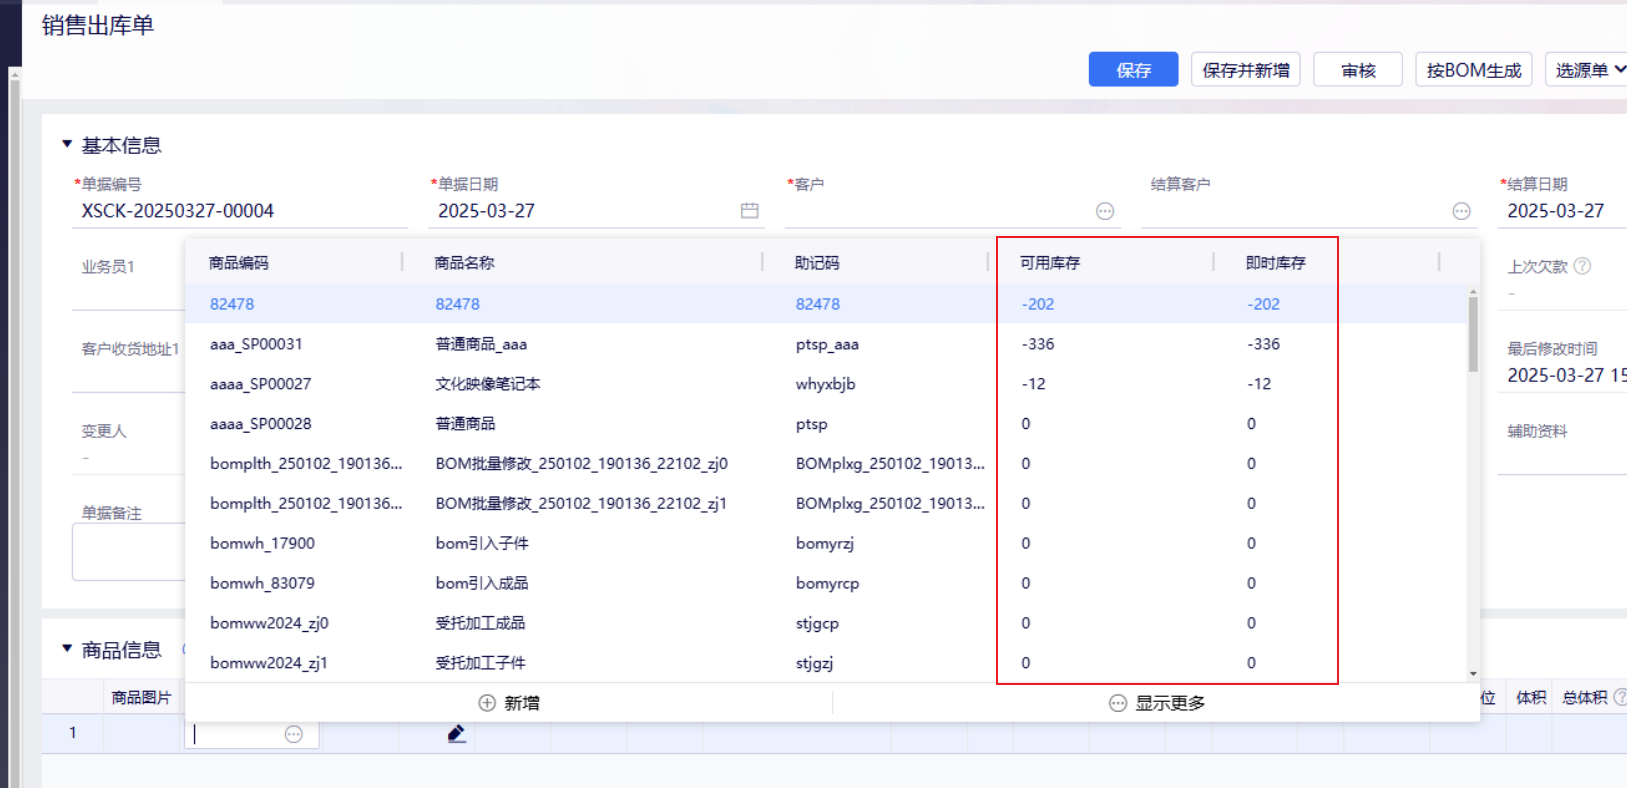1627x788 pixels.
Task: Collapse 基本信息 section
Action: coord(67,145)
